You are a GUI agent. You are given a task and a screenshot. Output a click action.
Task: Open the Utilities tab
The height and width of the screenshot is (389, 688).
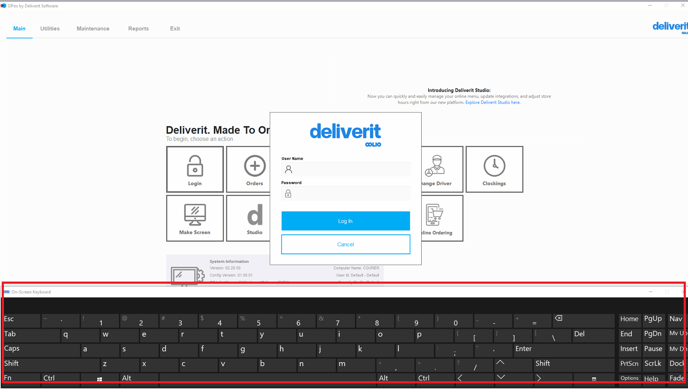(50, 29)
